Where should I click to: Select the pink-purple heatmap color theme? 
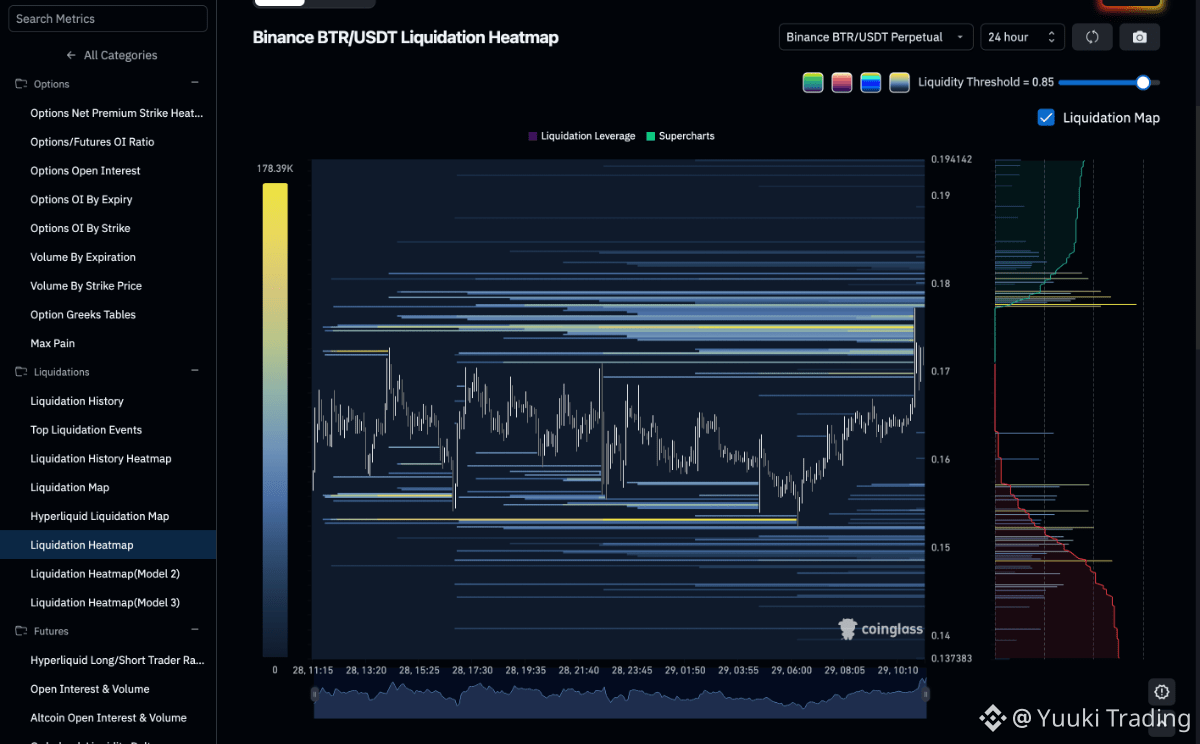click(x=842, y=82)
